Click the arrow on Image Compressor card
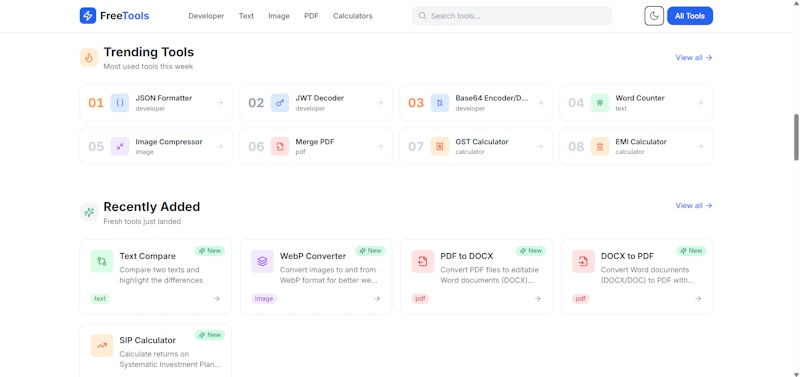 tap(220, 146)
